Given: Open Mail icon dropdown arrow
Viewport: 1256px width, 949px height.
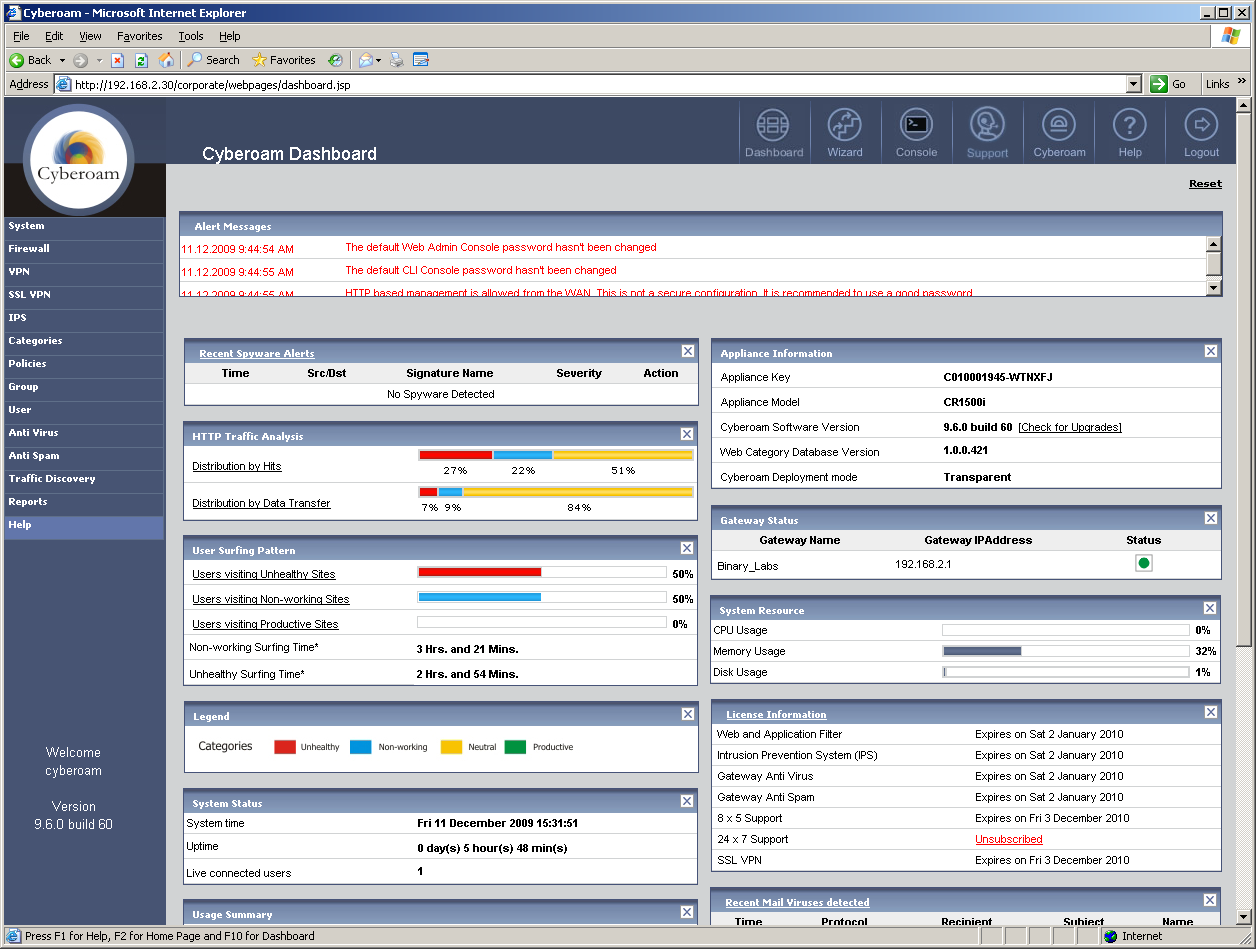Looking at the screenshot, I should click(379, 60).
